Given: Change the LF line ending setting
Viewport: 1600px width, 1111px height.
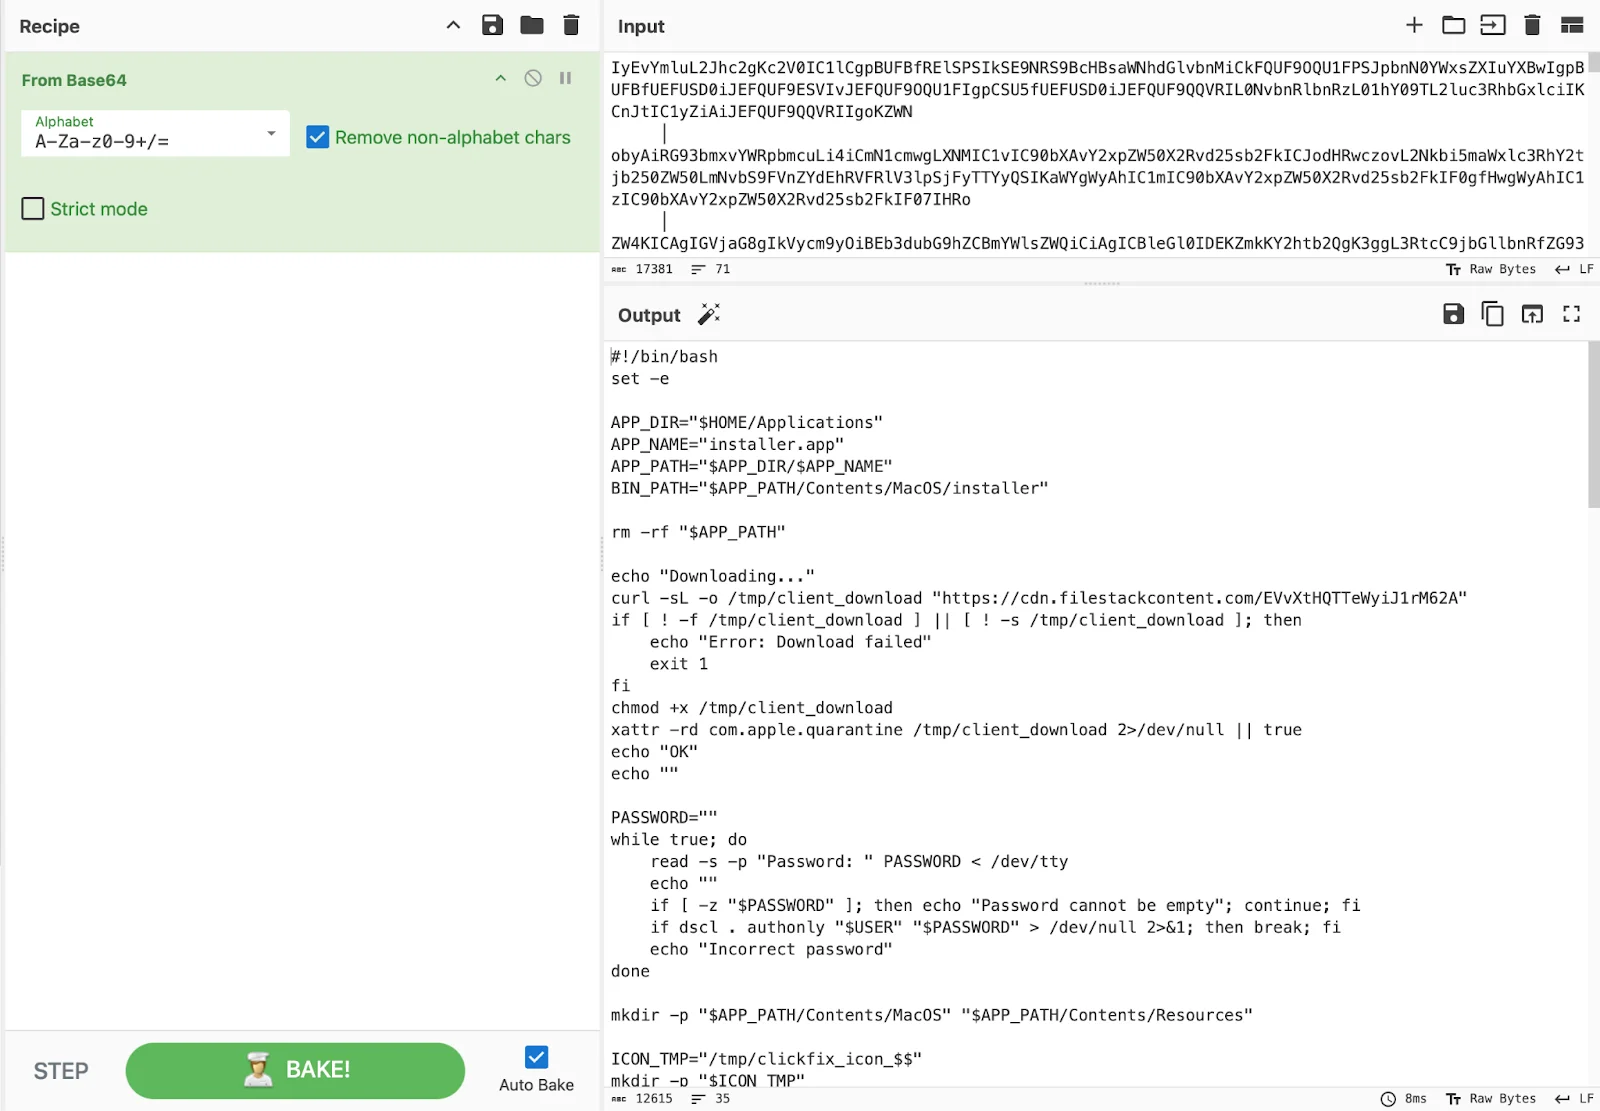Looking at the screenshot, I should click(1574, 269).
